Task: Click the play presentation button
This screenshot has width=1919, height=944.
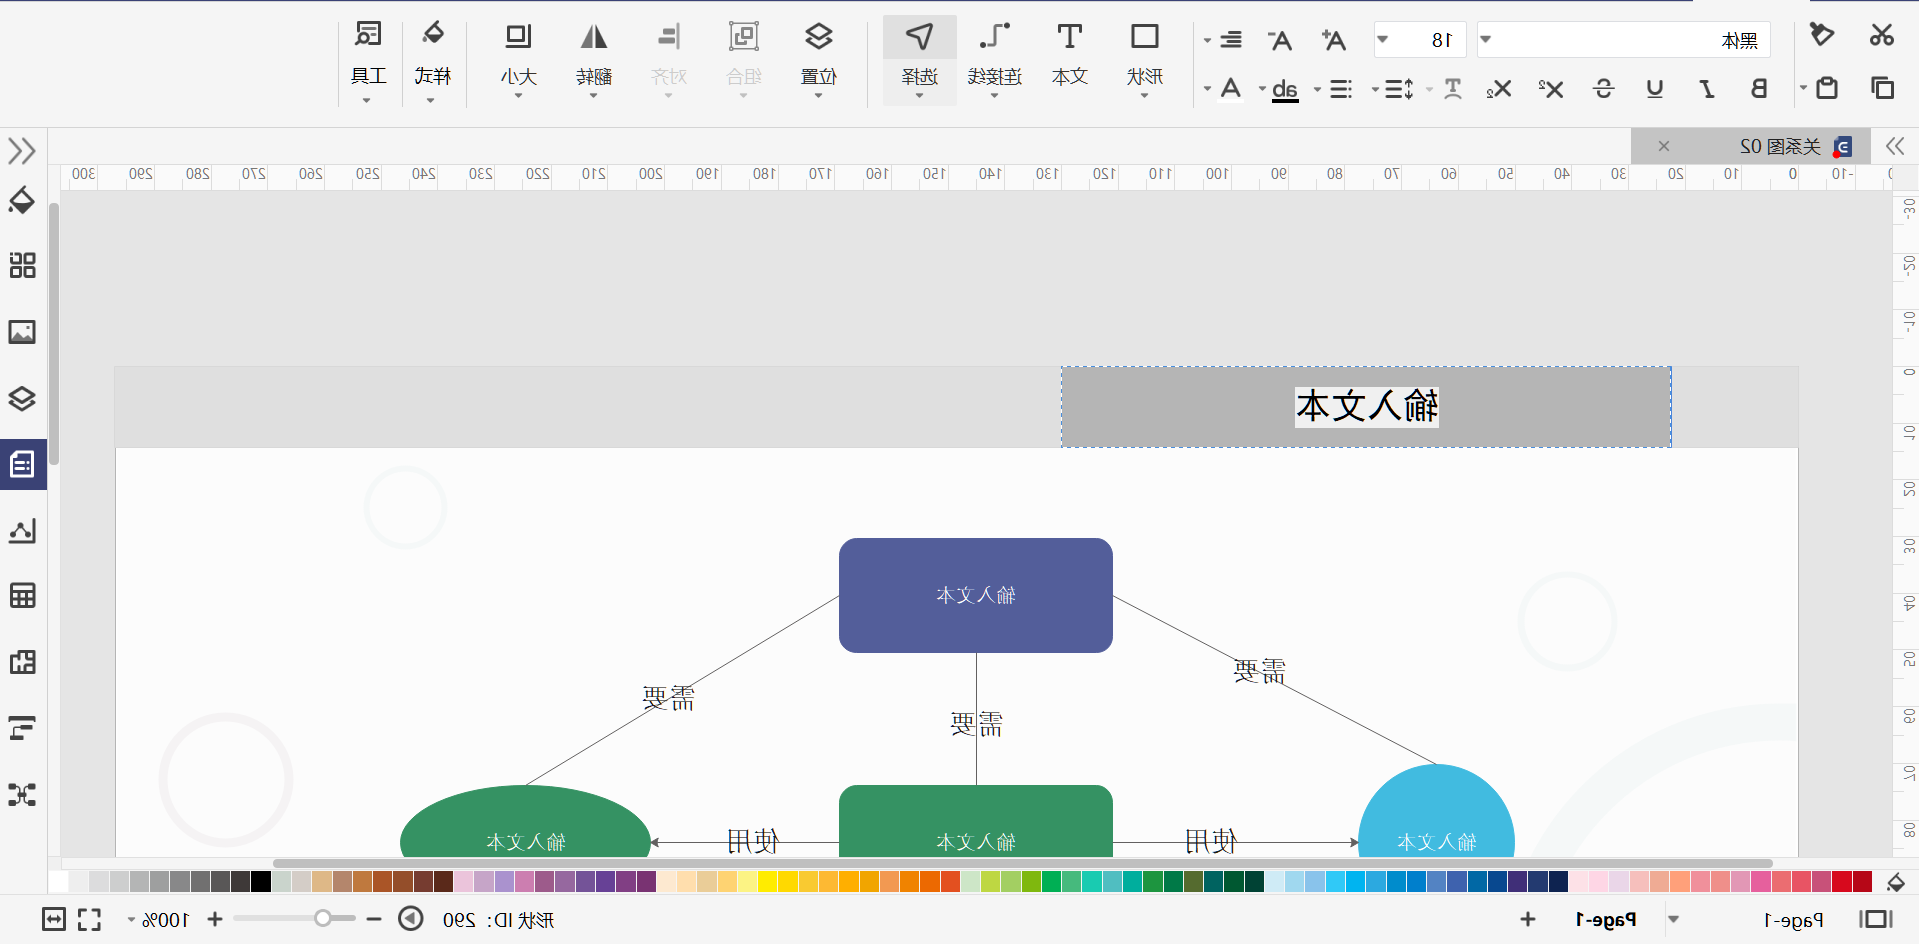Action: point(411,918)
